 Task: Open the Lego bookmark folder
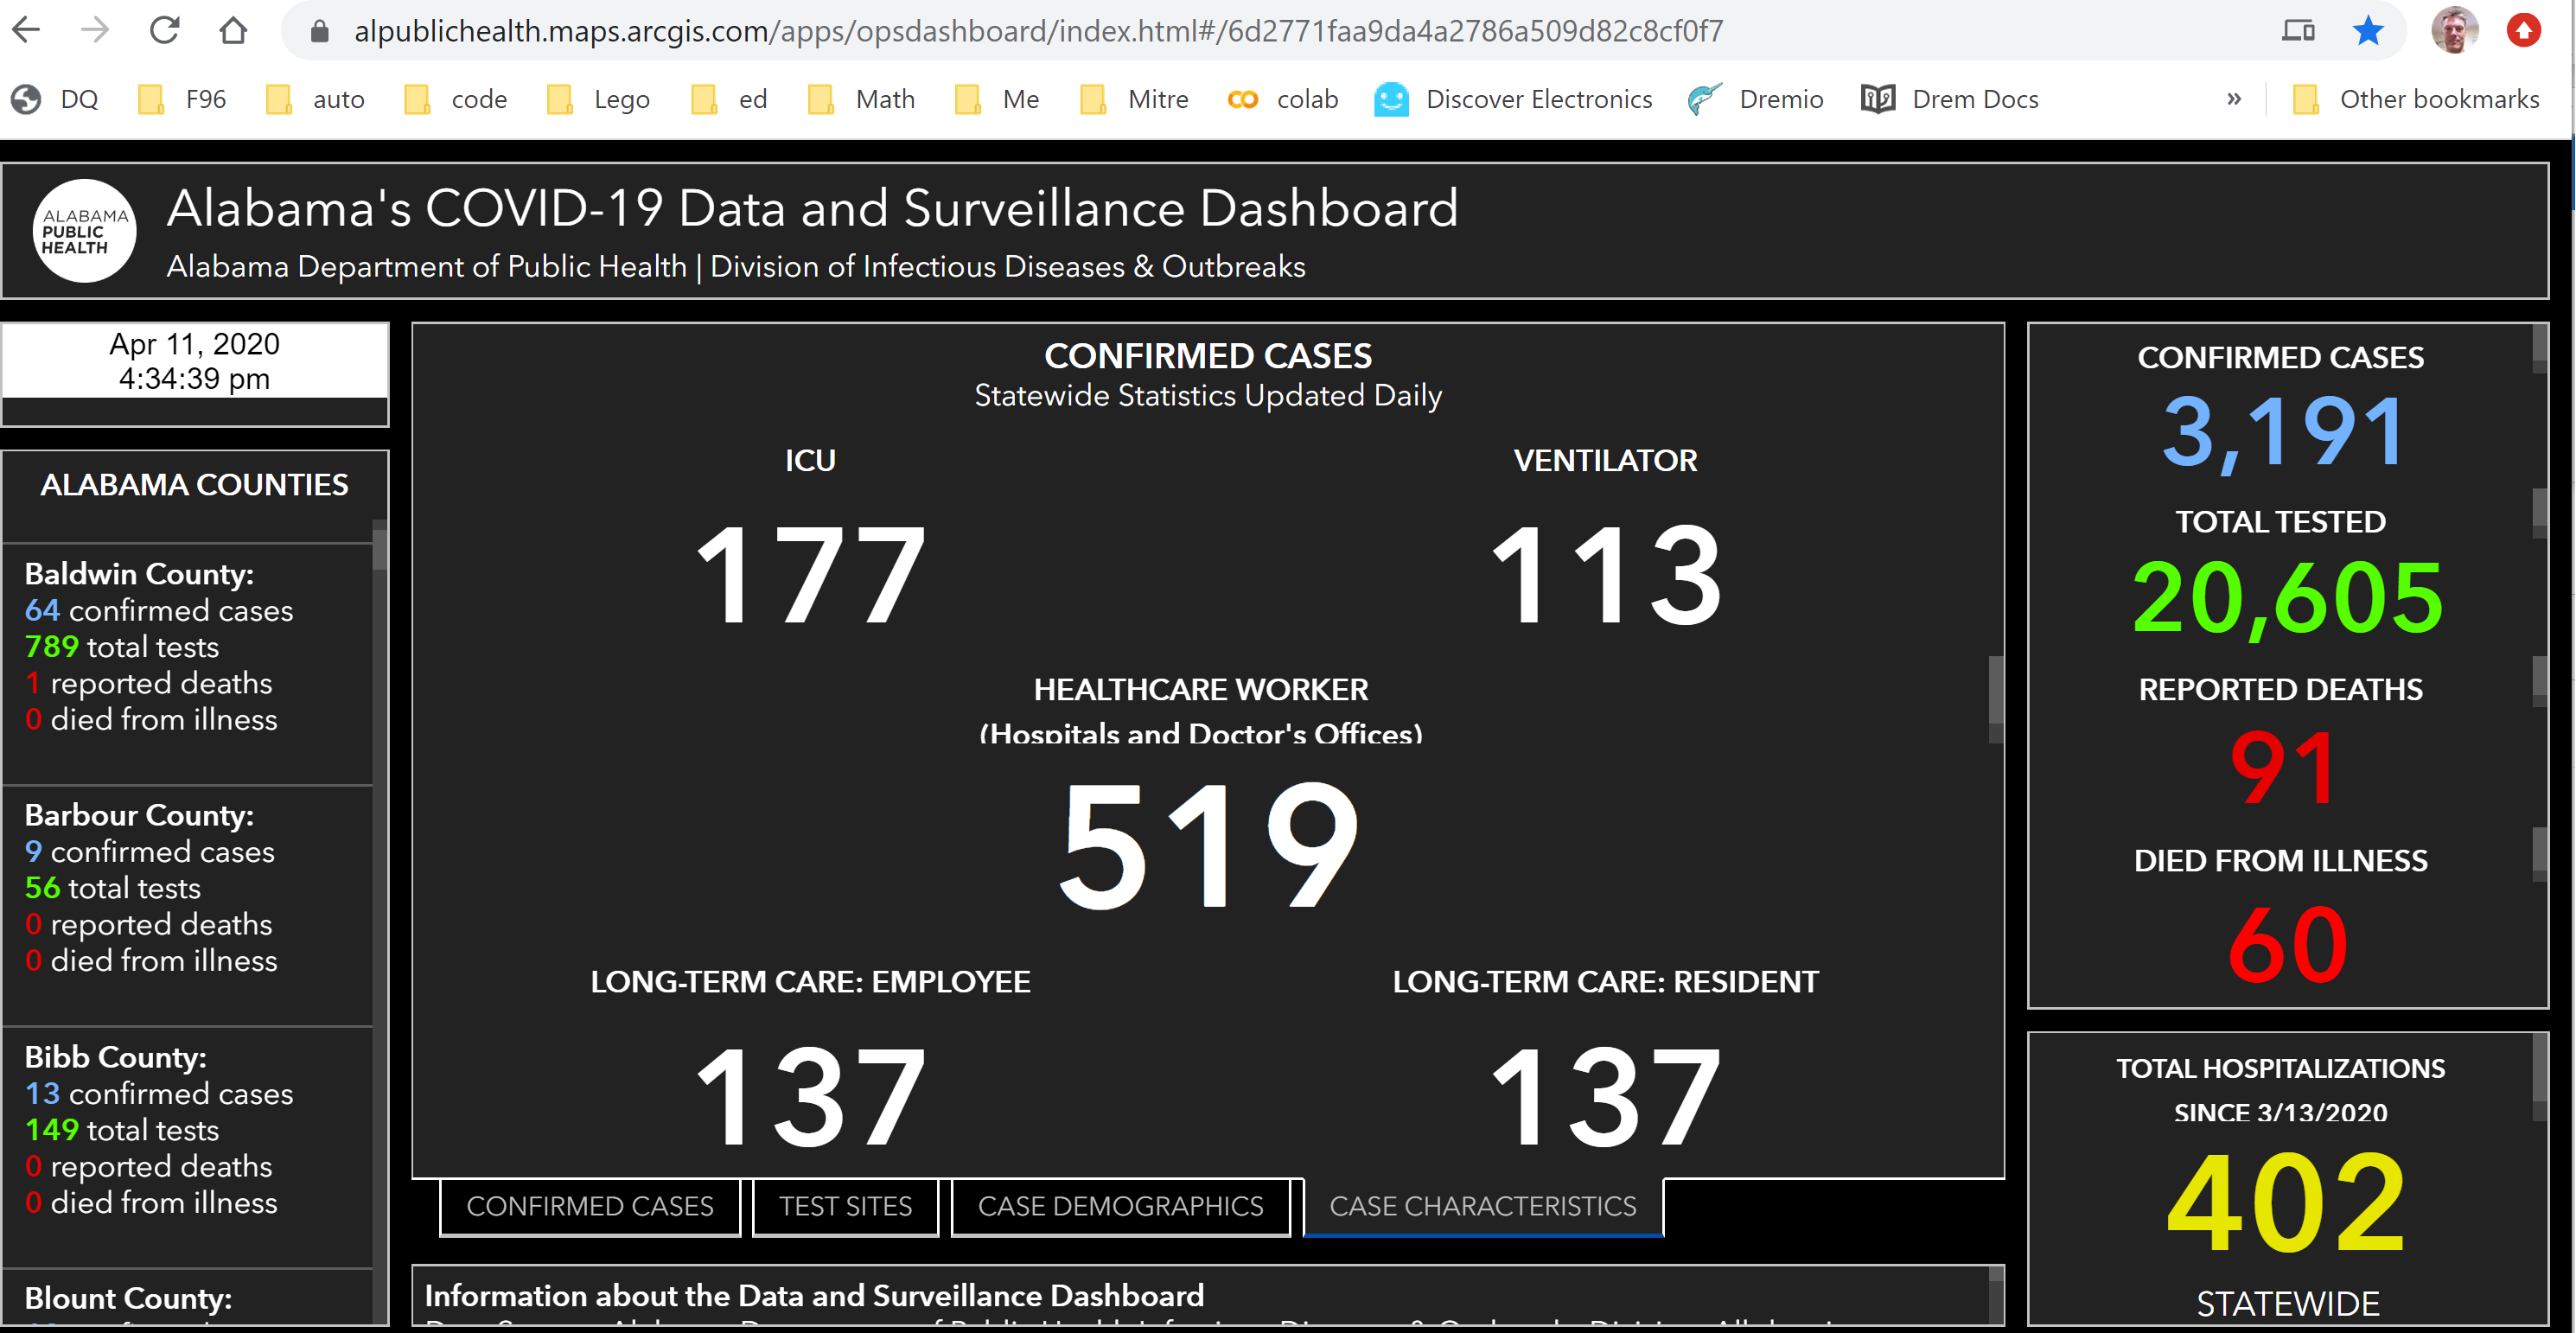[x=598, y=99]
